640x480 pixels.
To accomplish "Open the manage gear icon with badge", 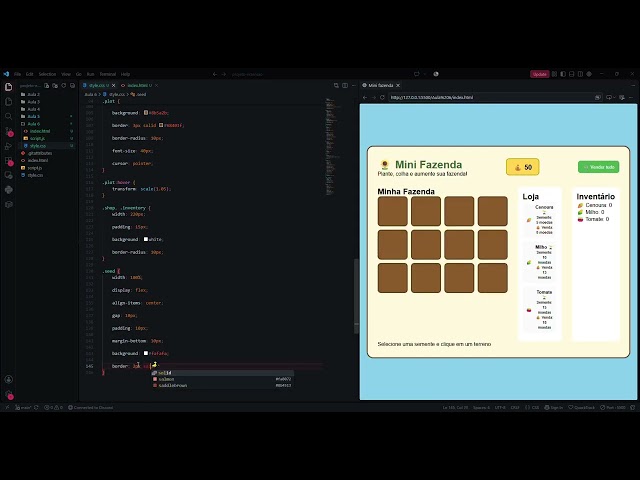I will [x=9, y=394].
